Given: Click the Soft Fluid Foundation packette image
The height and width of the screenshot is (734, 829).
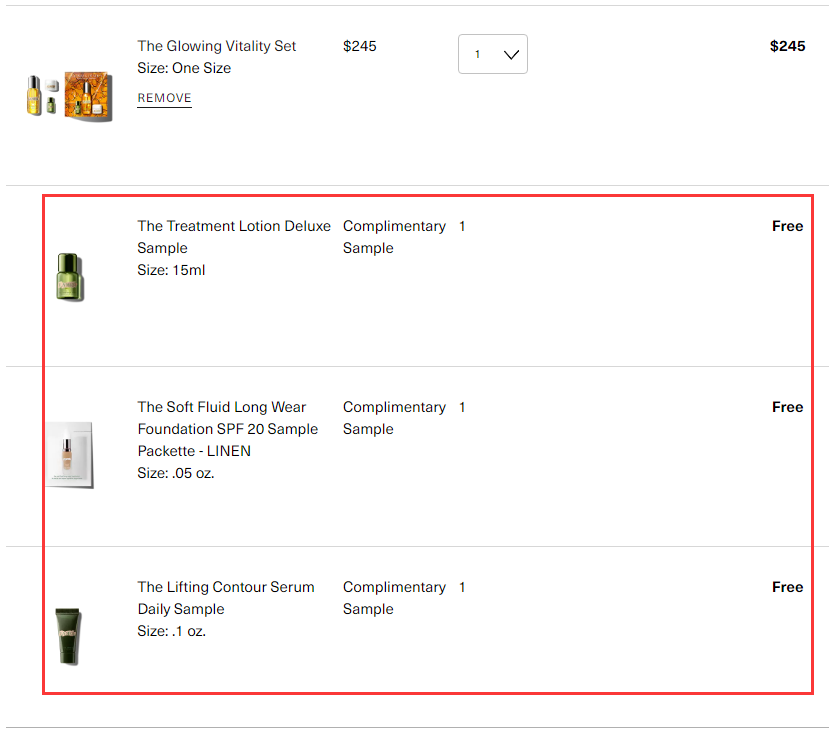Looking at the screenshot, I should [x=69, y=455].
